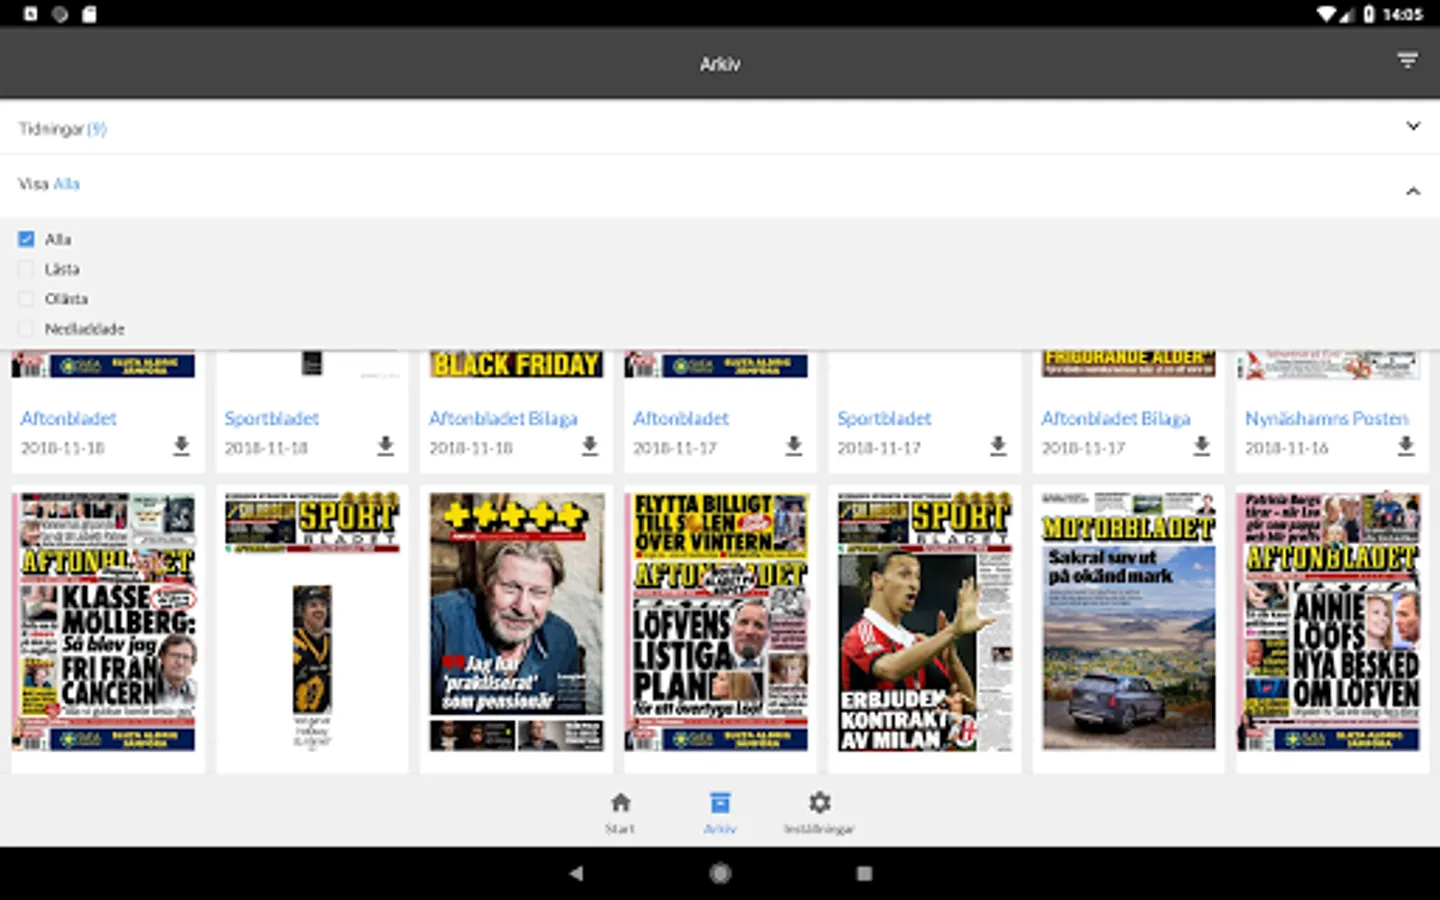The height and width of the screenshot is (900, 1440).
Task: Uncheck the Alla checkbox
Action: point(26,239)
